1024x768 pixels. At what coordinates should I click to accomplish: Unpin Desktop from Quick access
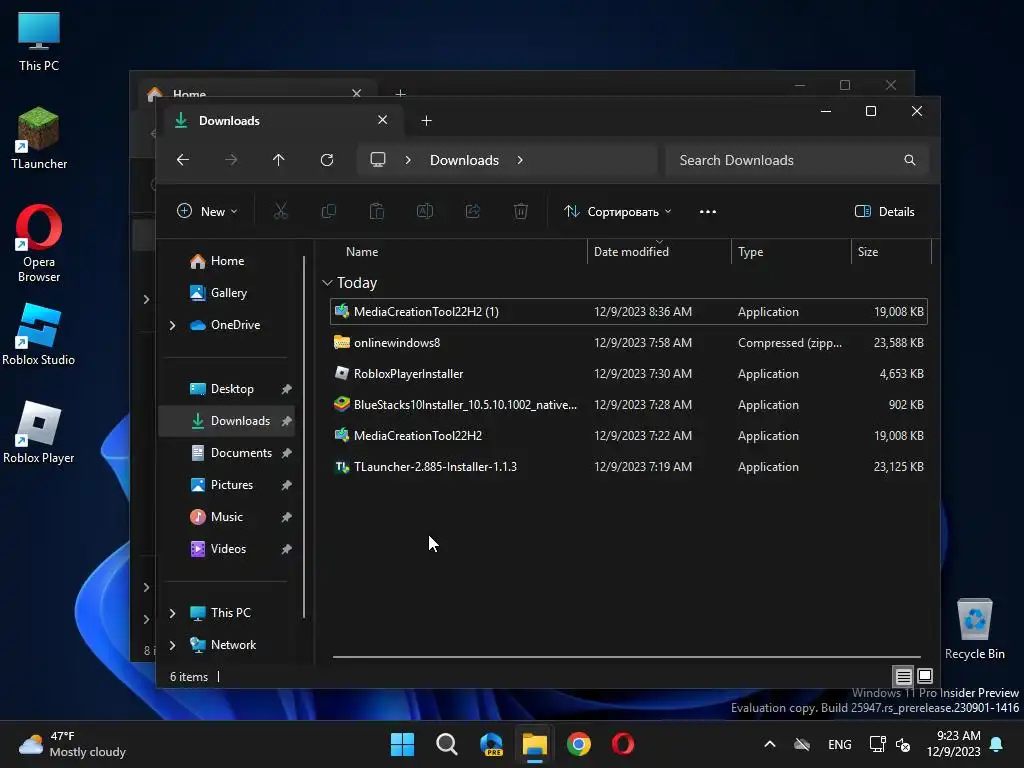tap(286, 389)
